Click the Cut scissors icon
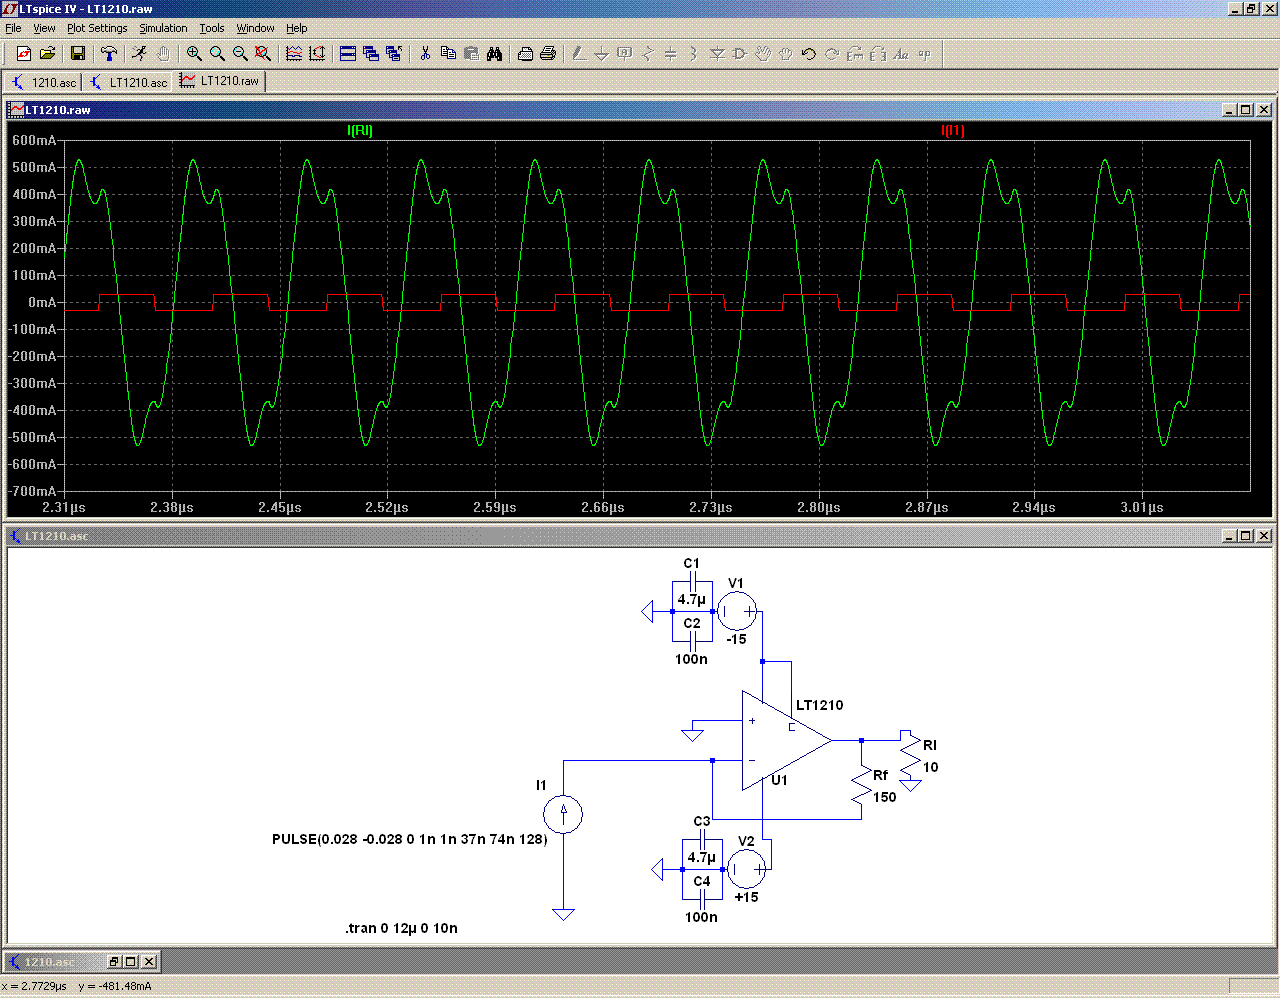1280x998 pixels. [x=425, y=54]
